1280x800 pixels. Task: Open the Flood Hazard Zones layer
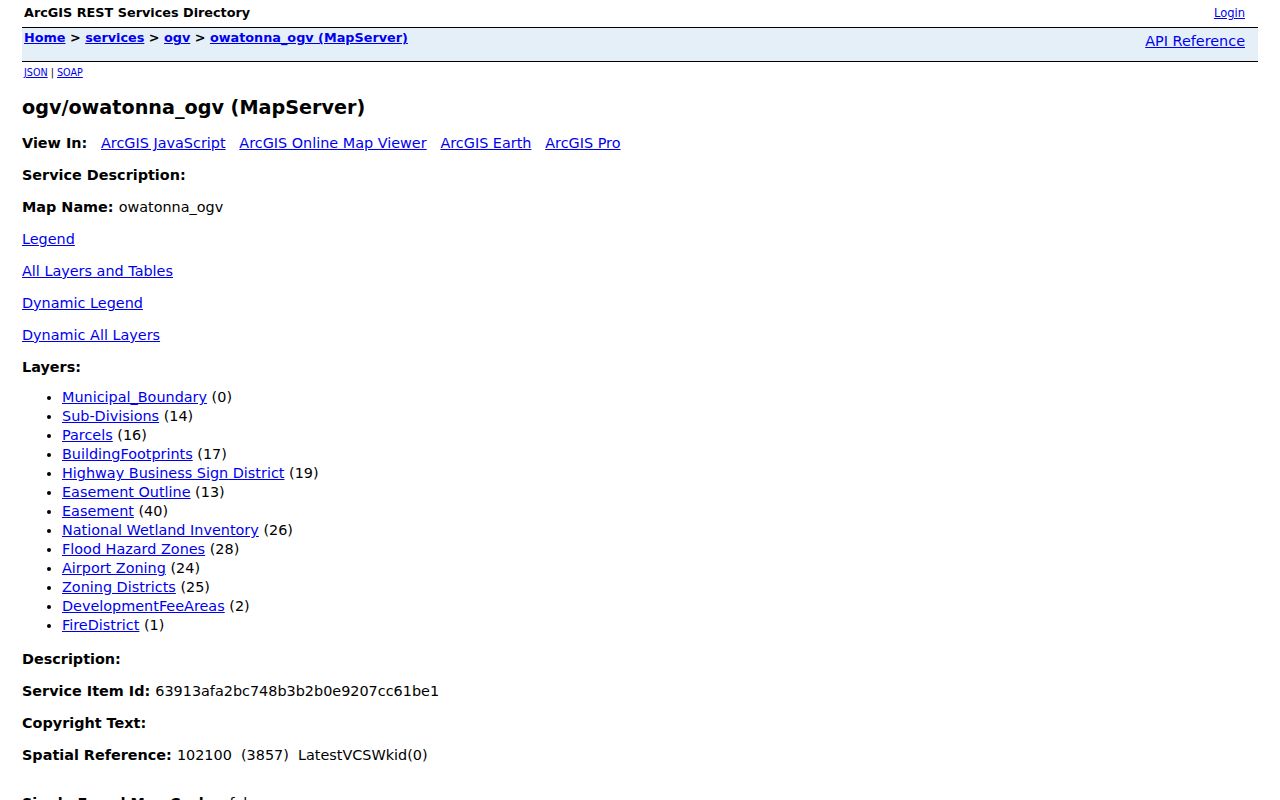tap(133, 549)
